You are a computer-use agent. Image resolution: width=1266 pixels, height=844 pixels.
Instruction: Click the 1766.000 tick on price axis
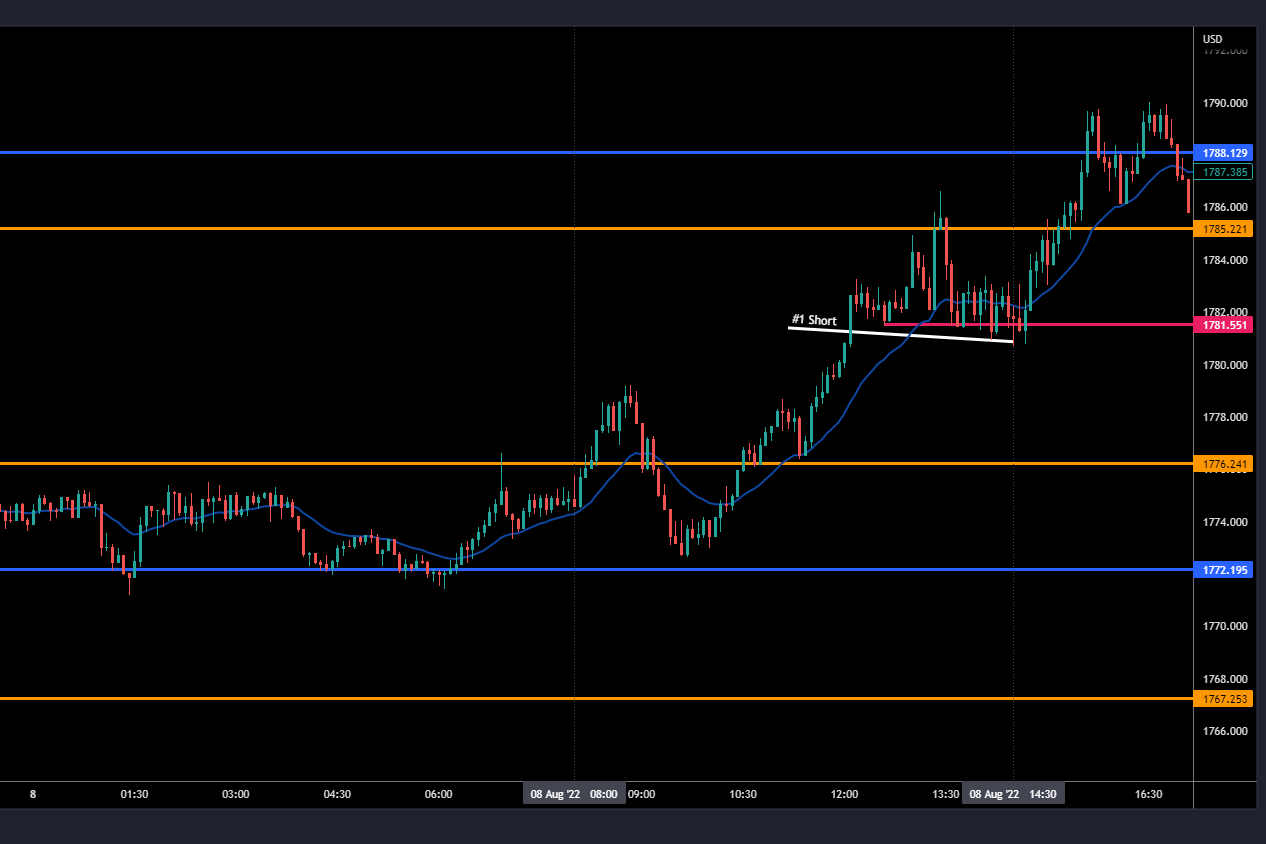[1224, 731]
